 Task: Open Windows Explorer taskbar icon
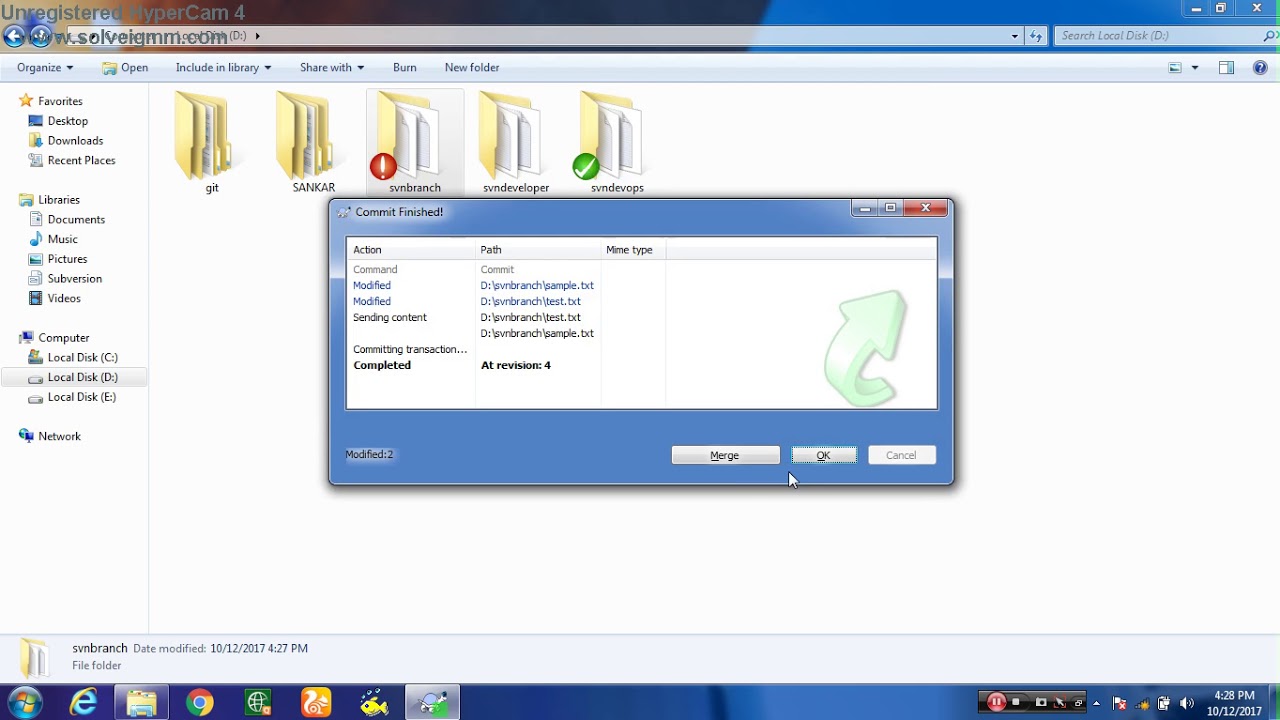(x=141, y=703)
